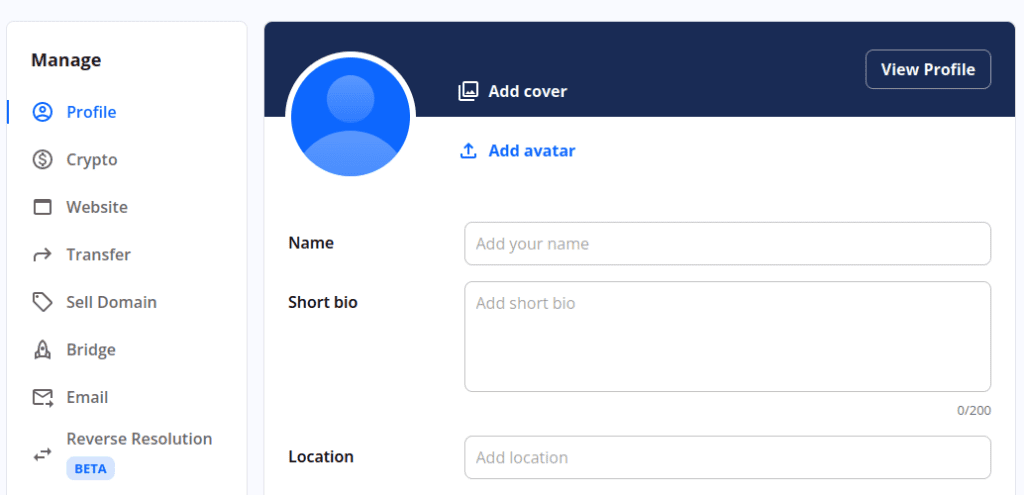
Task: Click the Add cover image icon
Action: 468,92
